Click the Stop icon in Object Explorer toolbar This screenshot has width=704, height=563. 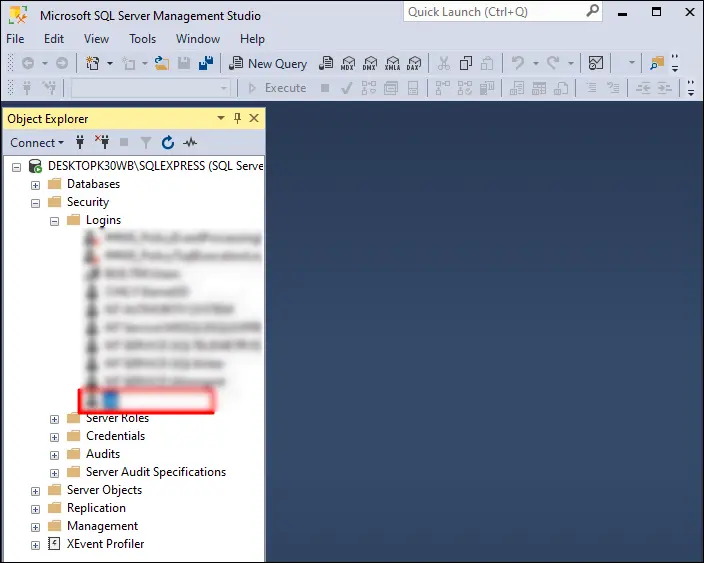point(124,143)
